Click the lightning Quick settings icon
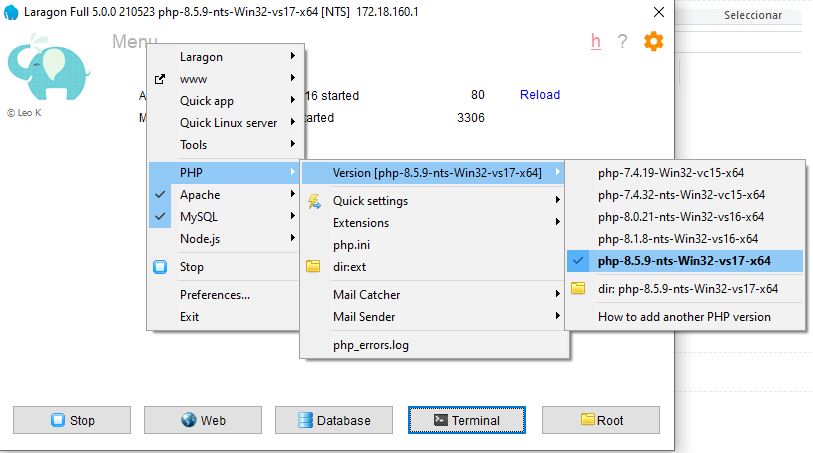Image resolution: width=813 pixels, height=453 pixels. [x=314, y=201]
